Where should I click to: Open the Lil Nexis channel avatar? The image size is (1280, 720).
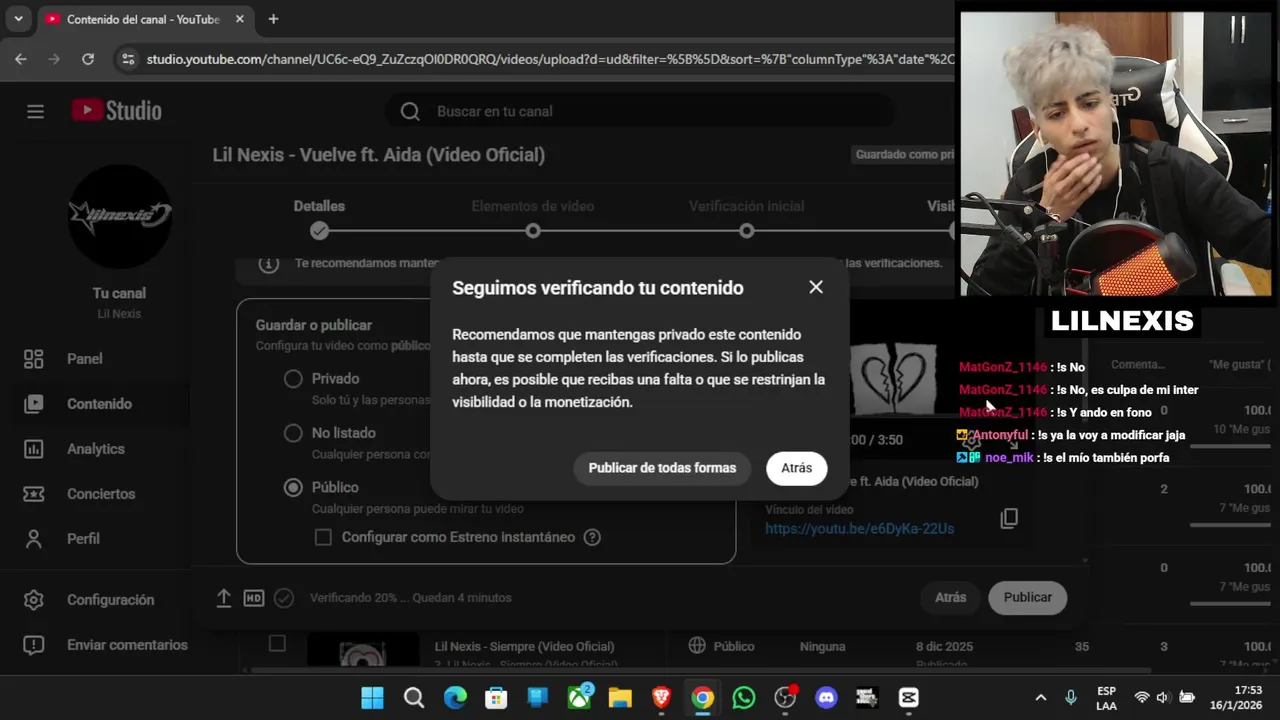[x=120, y=215]
